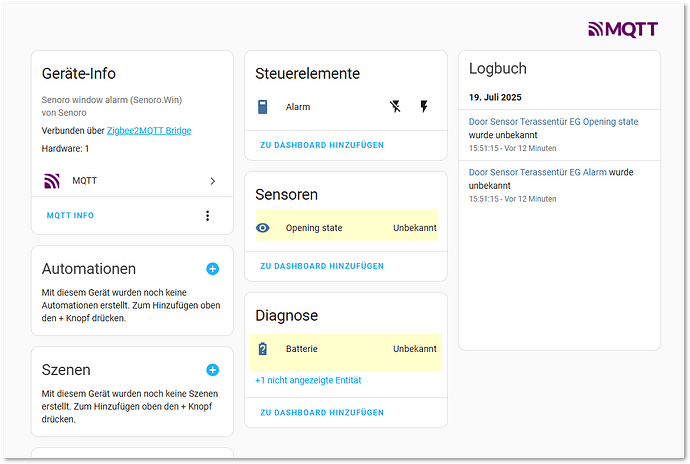Image resolution: width=690 pixels, height=464 pixels.
Task: Add new scene with plus icon
Action: pos(212,370)
